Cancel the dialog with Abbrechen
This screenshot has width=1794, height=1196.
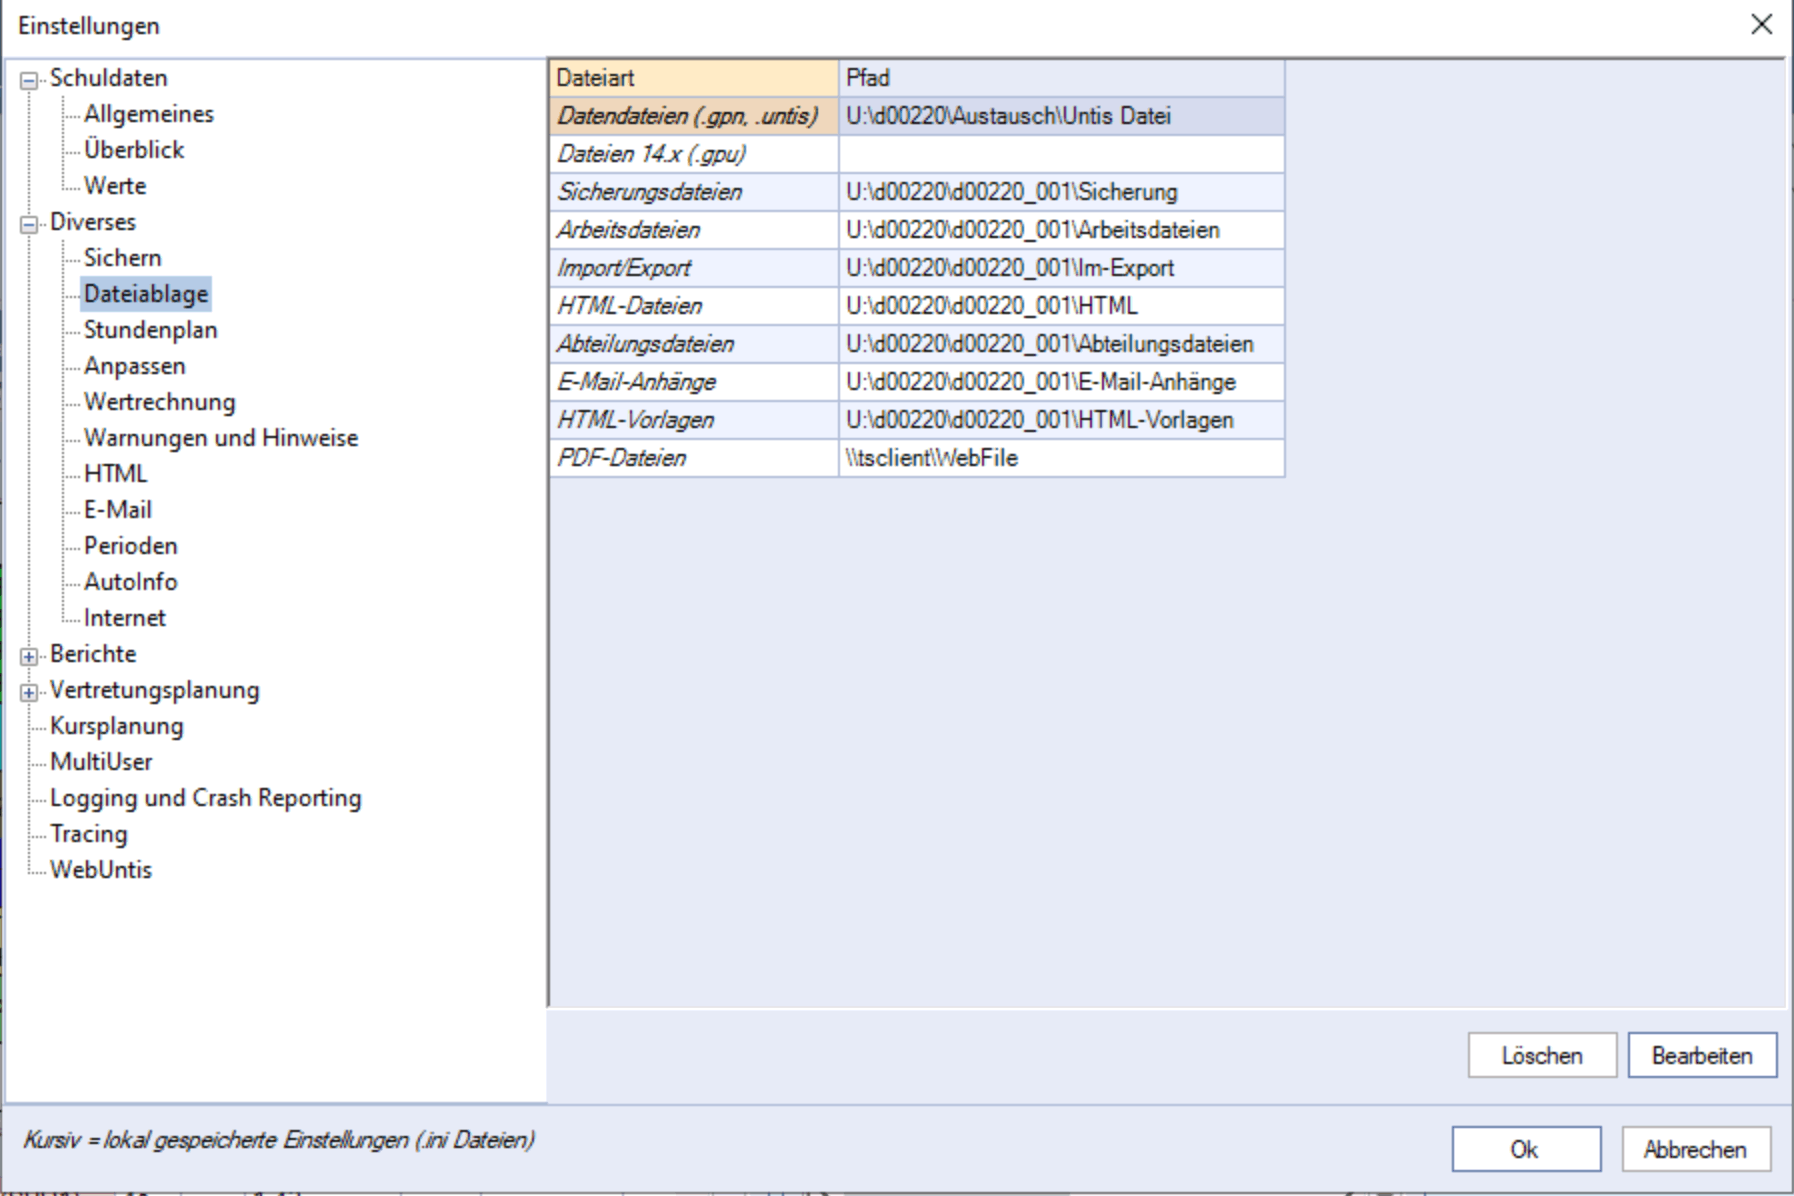click(1695, 1150)
